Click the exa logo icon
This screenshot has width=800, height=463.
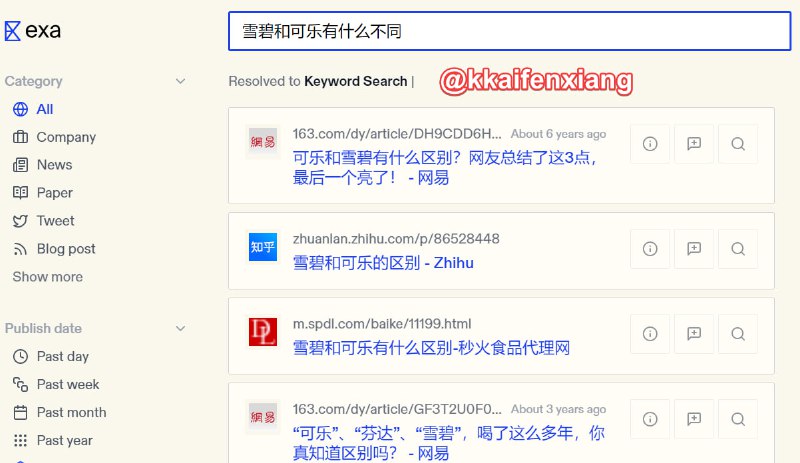point(12,31)
